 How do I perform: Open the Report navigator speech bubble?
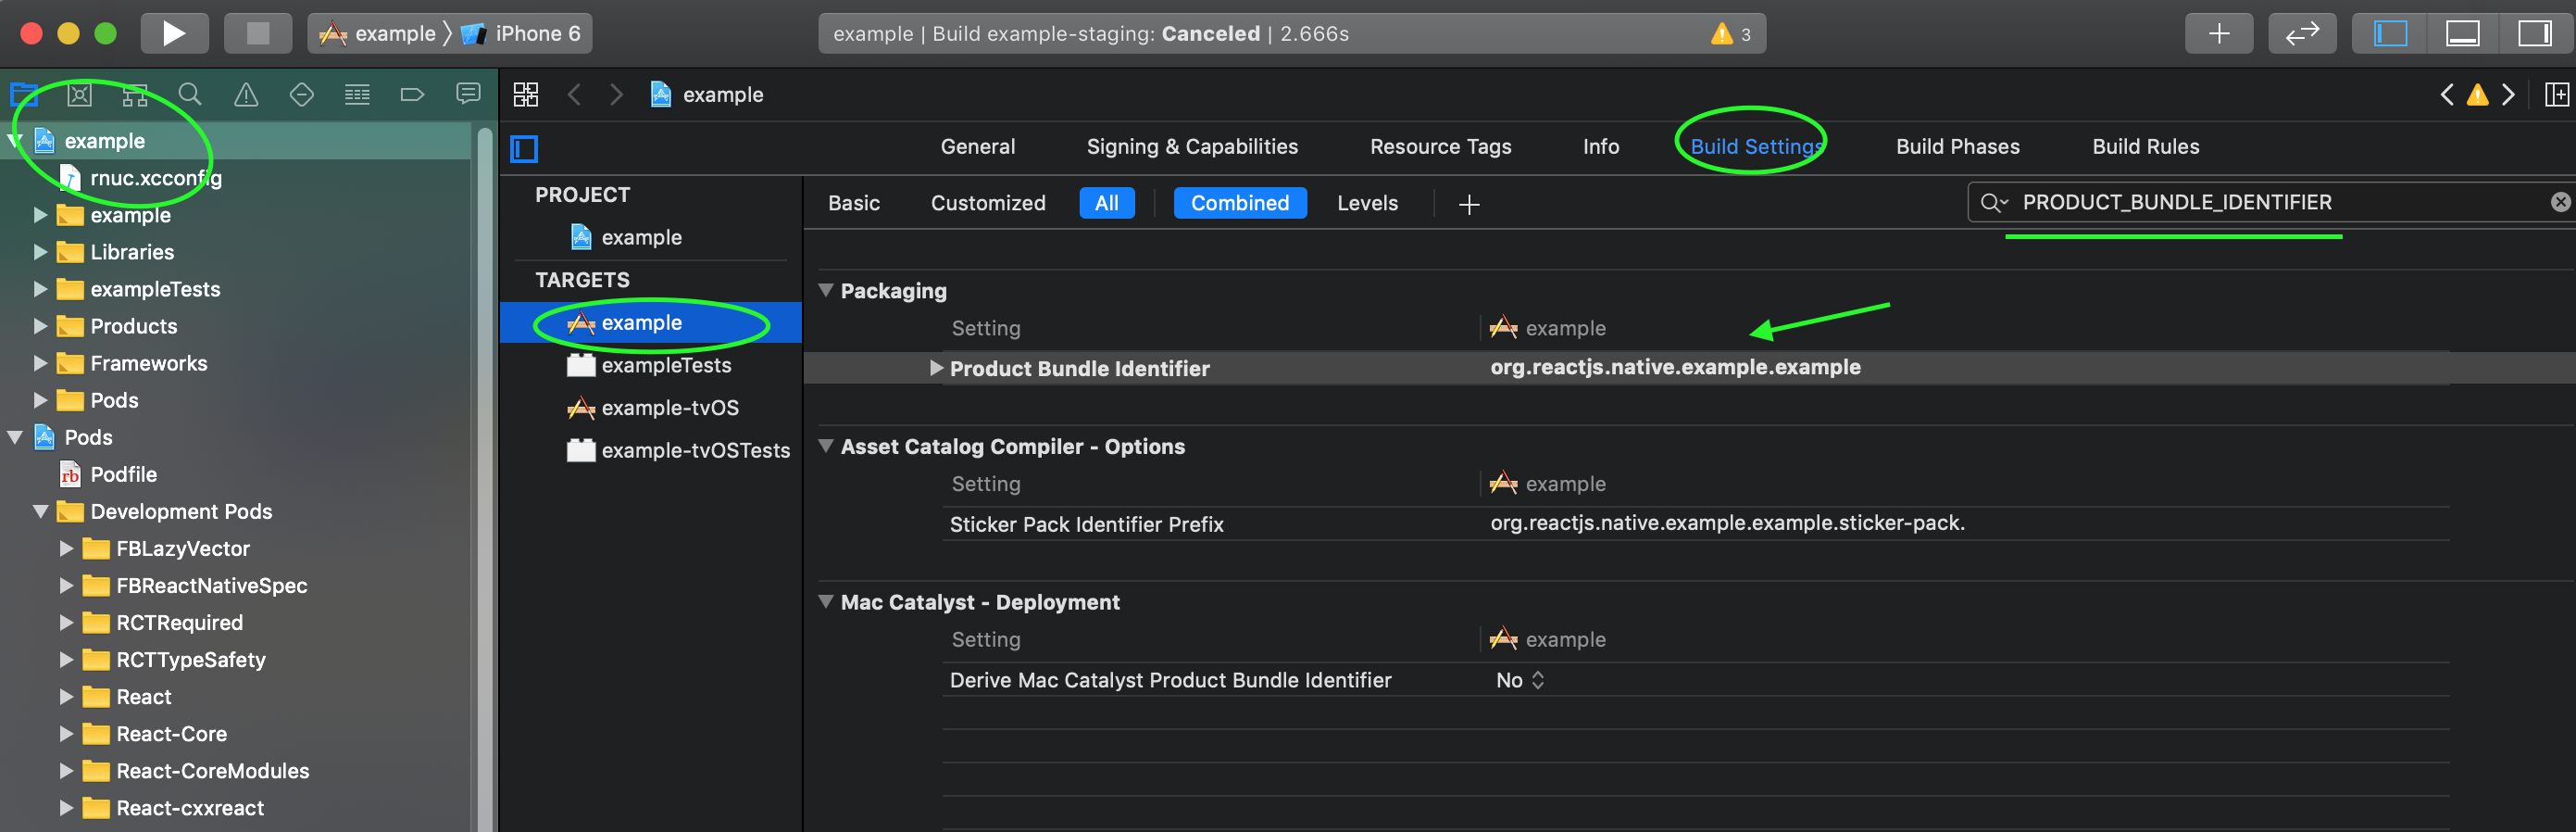(x=467, y=95)
